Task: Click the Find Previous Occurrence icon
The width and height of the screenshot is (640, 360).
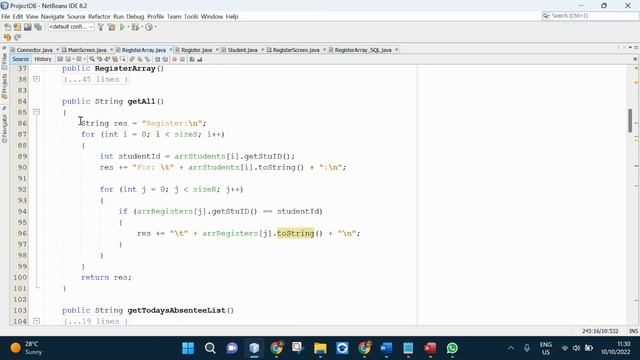Action: pos(100,59)
